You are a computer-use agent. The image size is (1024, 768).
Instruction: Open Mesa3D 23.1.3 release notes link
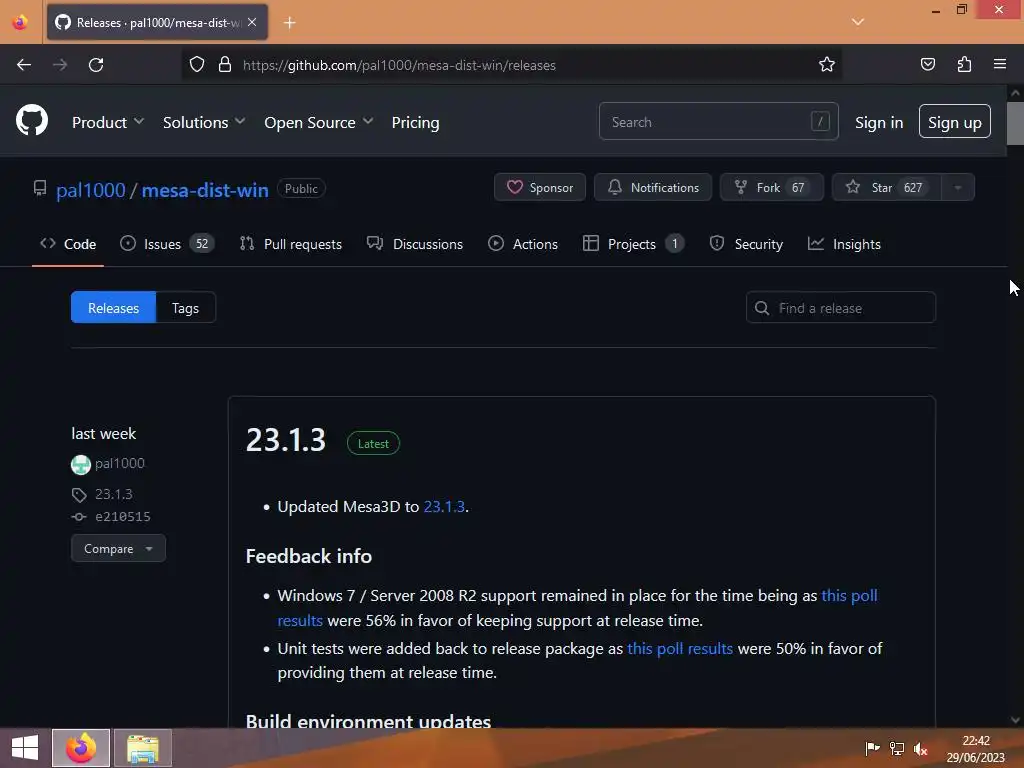444,507
